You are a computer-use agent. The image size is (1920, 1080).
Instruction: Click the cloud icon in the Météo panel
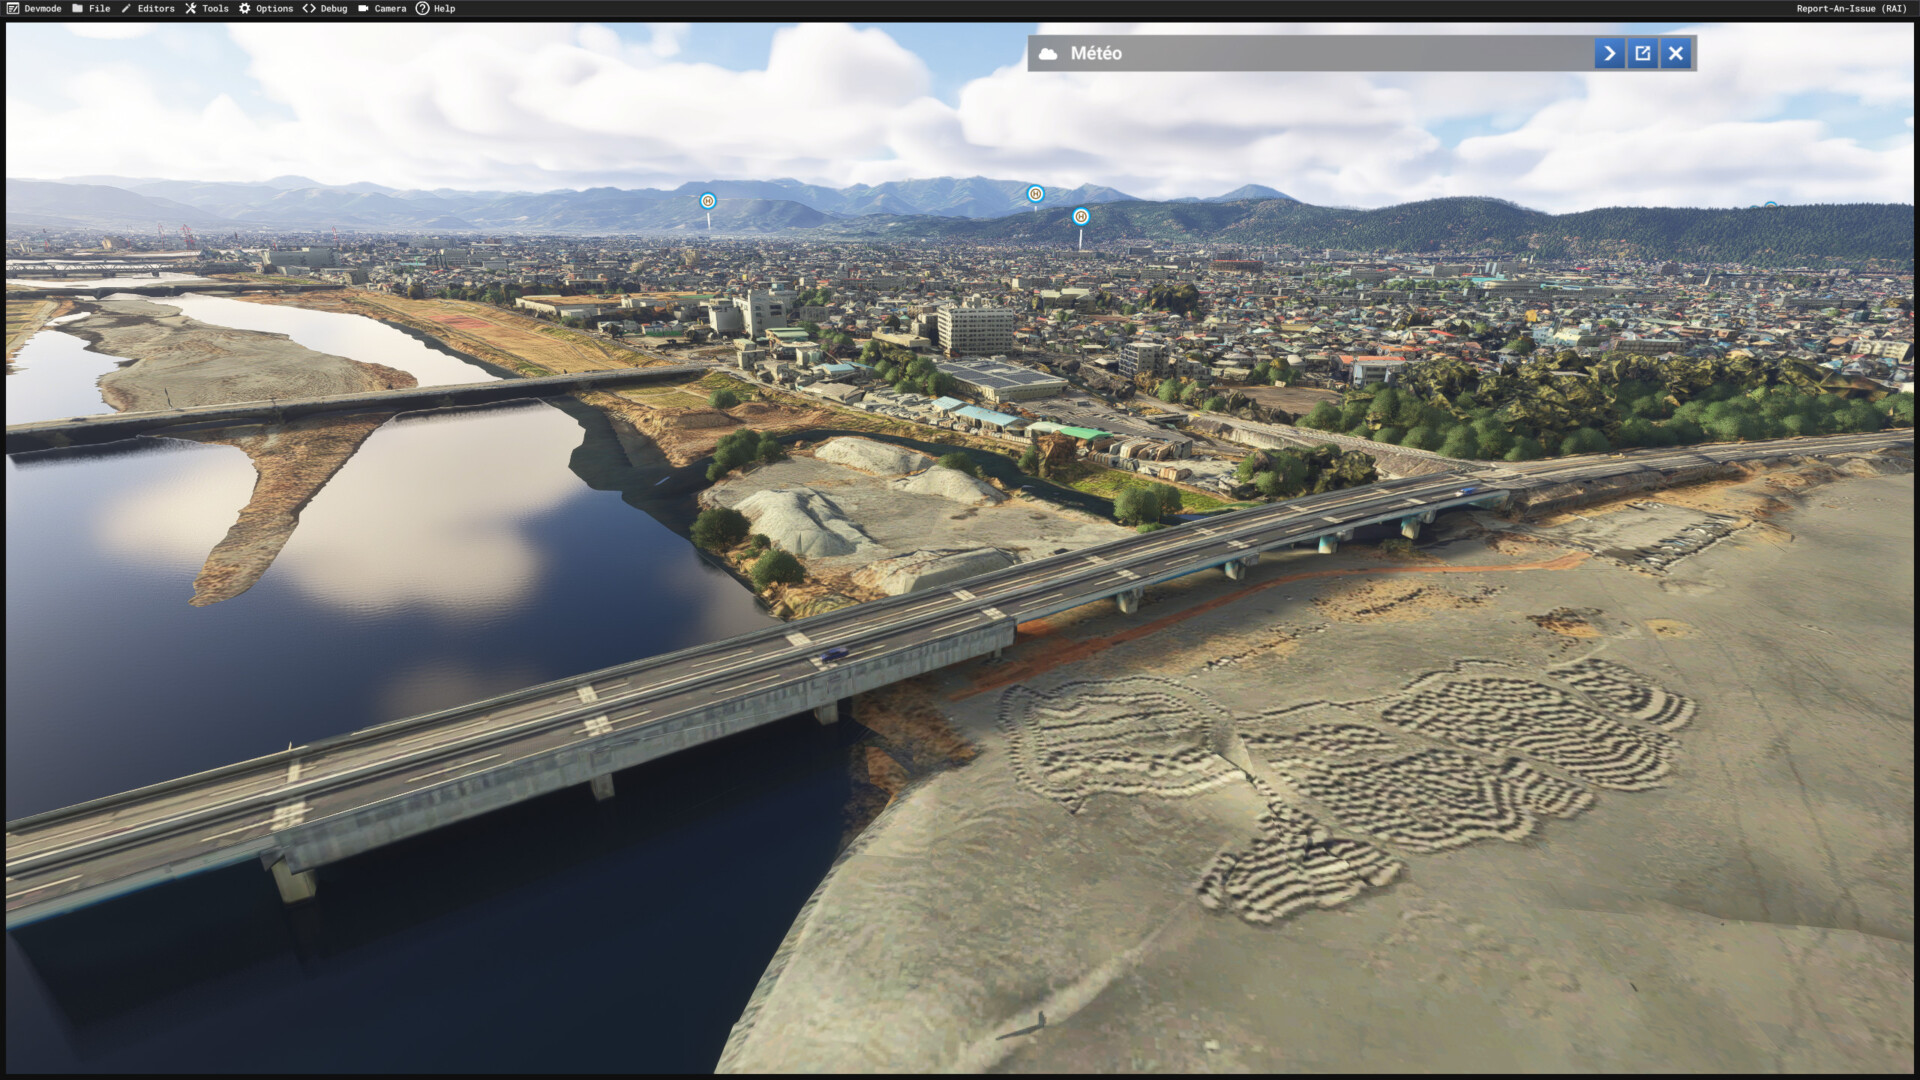[1048, 54]
